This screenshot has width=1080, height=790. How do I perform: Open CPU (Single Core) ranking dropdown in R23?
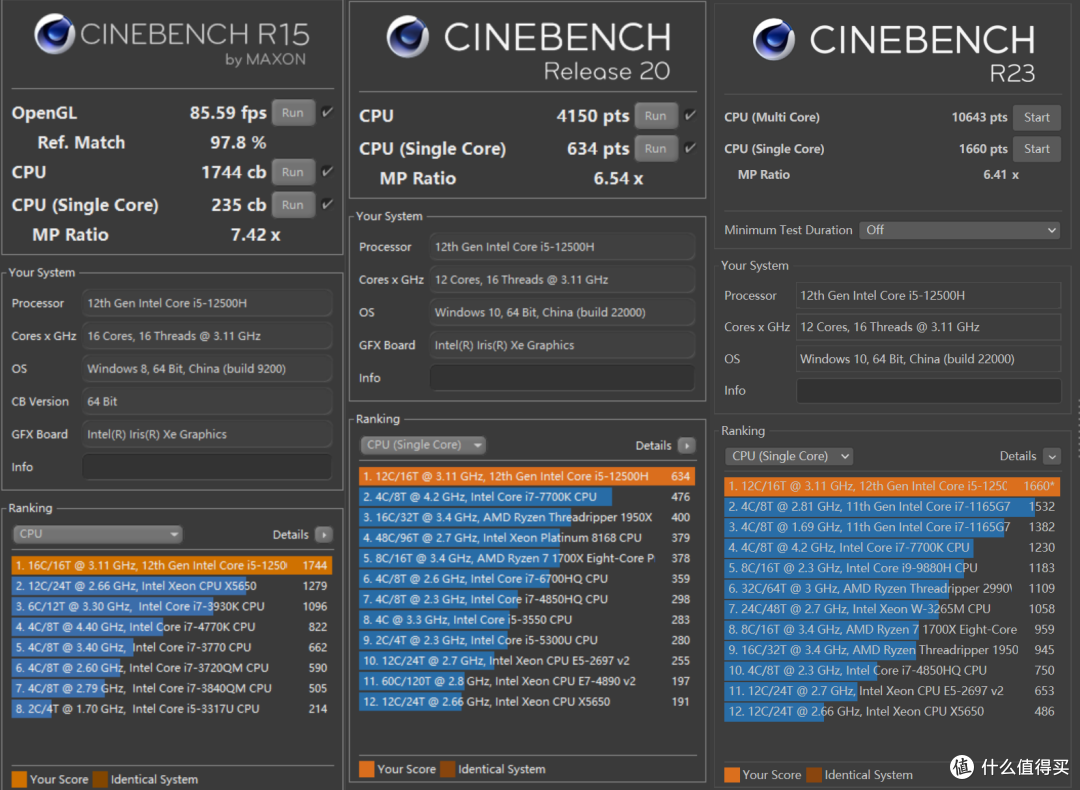789,456
